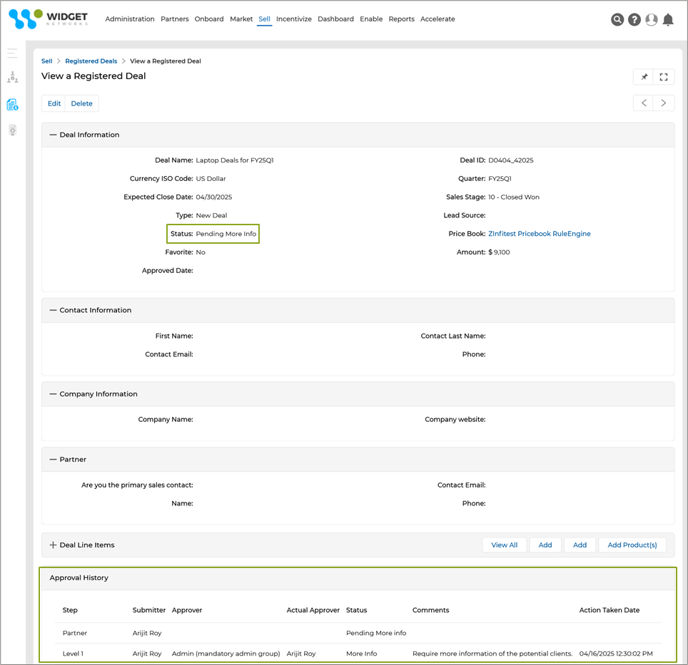Click Registered Deals in the breadcrumb
Screen dimensions: 688x665
[x=91, y=61]
